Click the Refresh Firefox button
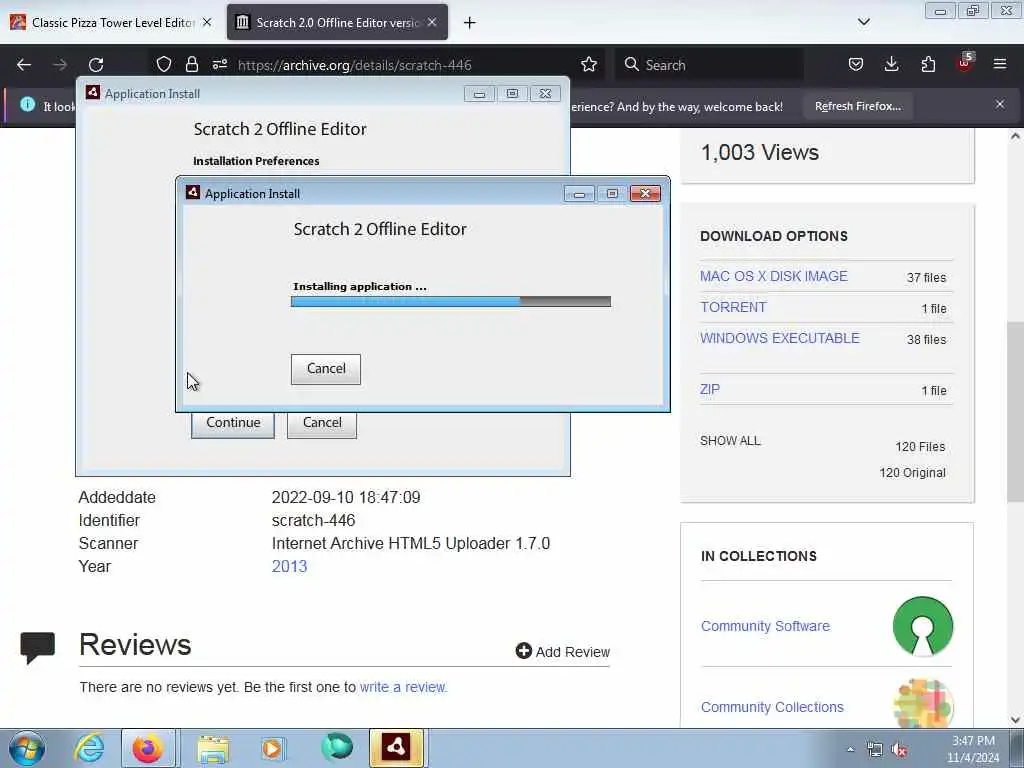 tap(857, 106)
